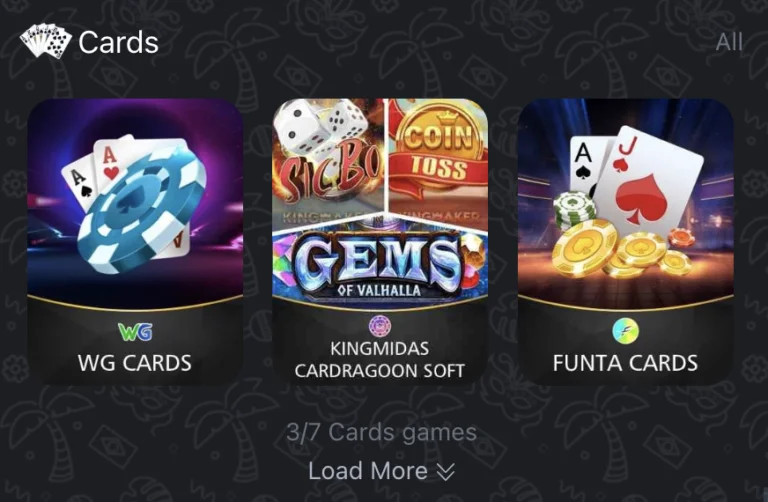The height and width of the screenshot is (502, 768).
Task: Click the WG provider logo
Action: click(x=135, y=332)
